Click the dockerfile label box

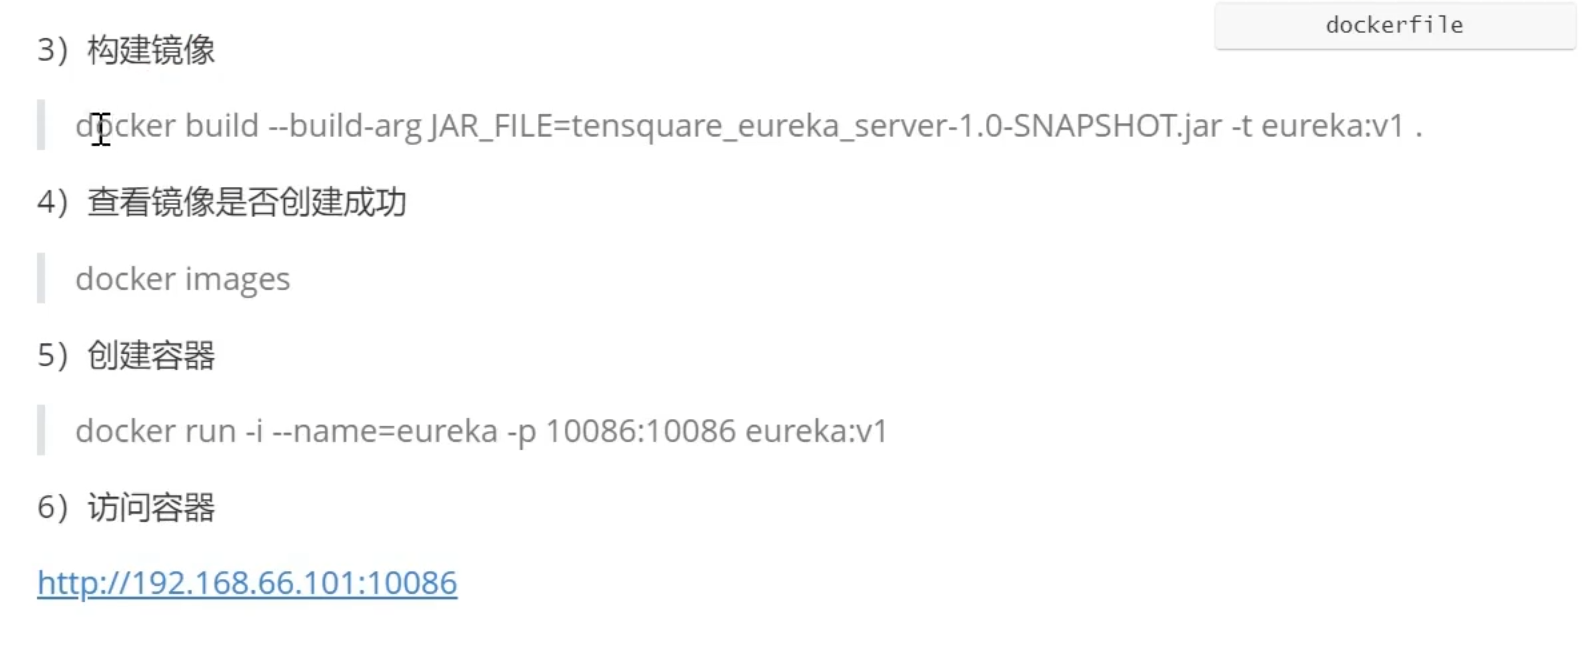click(1395, 25)
